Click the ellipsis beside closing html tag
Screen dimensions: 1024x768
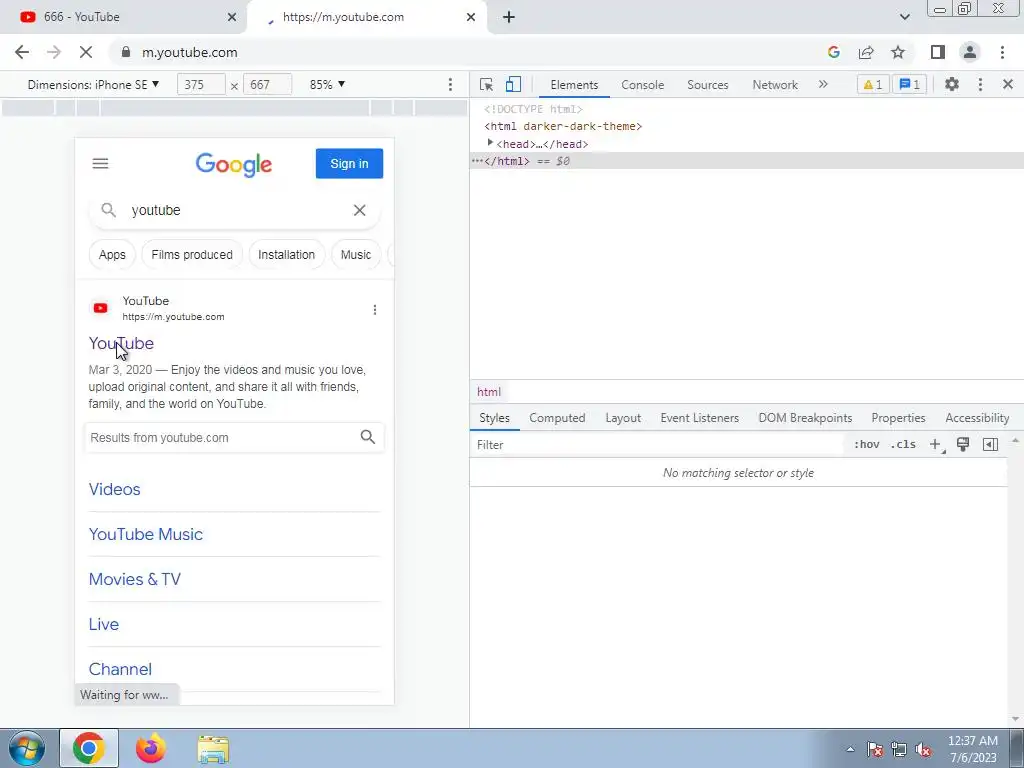coord(477,161)
